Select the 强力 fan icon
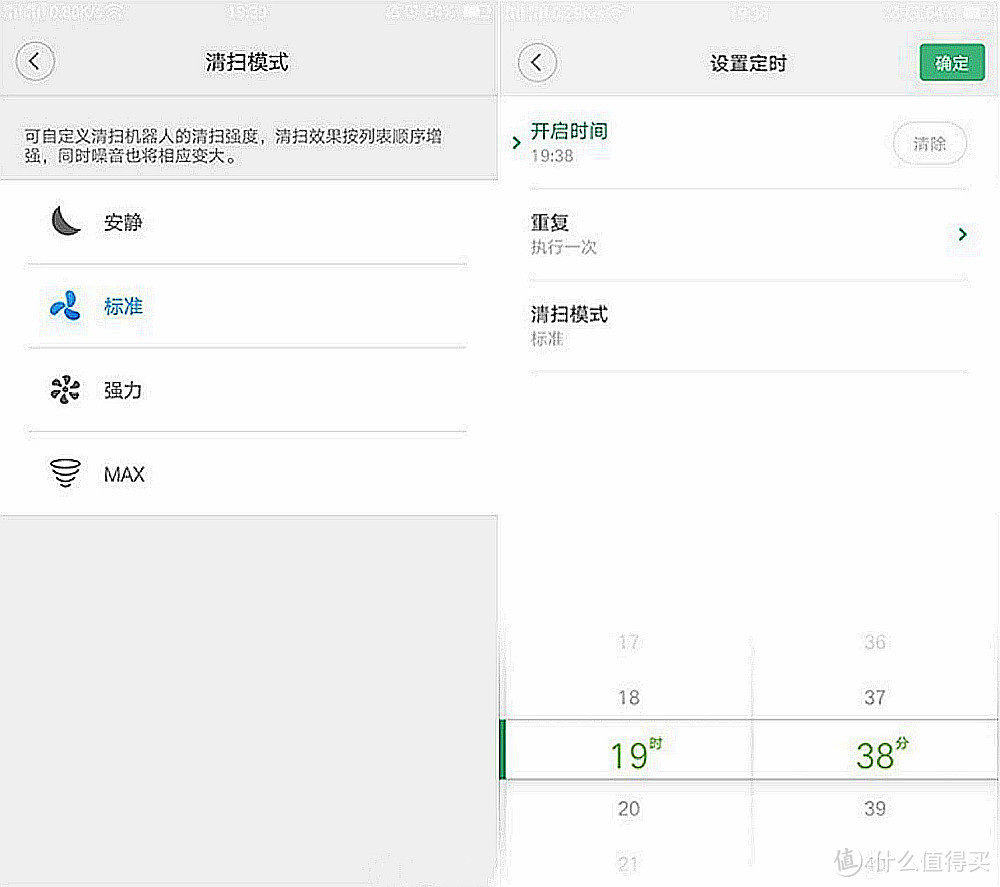1000x887 pixels. coord(65,390)
